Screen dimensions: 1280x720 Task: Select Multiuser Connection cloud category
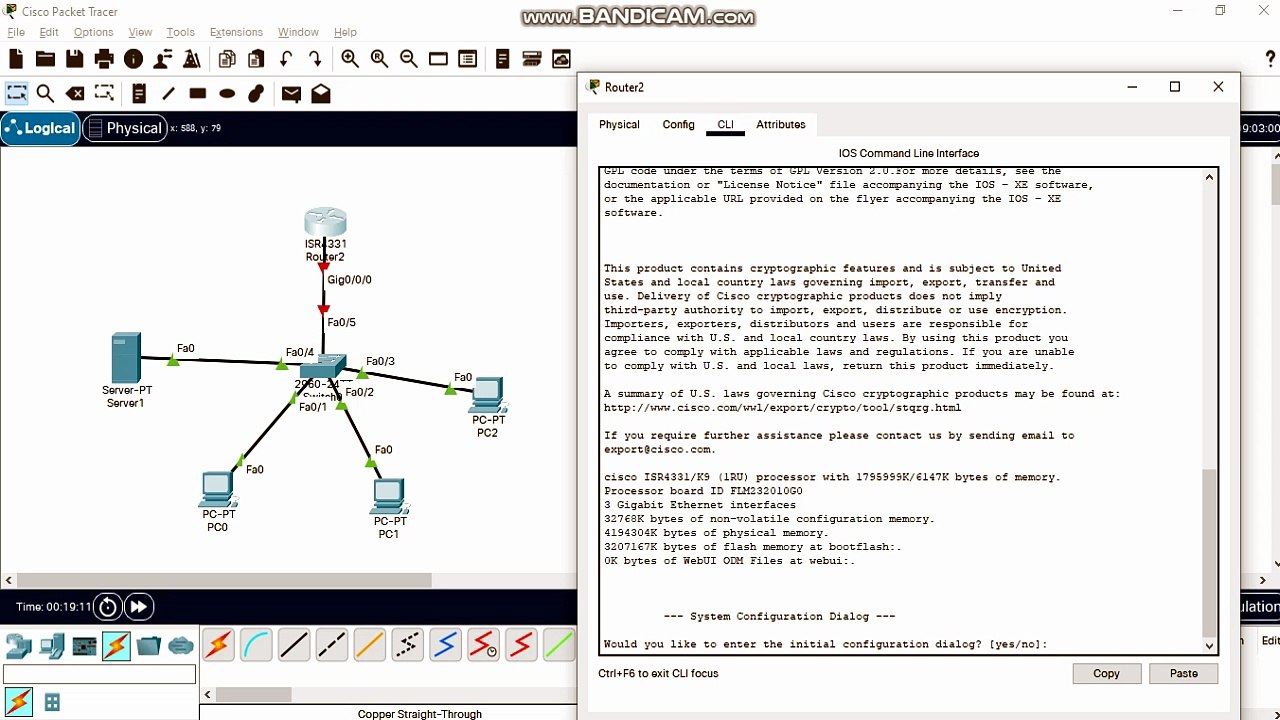181,647
